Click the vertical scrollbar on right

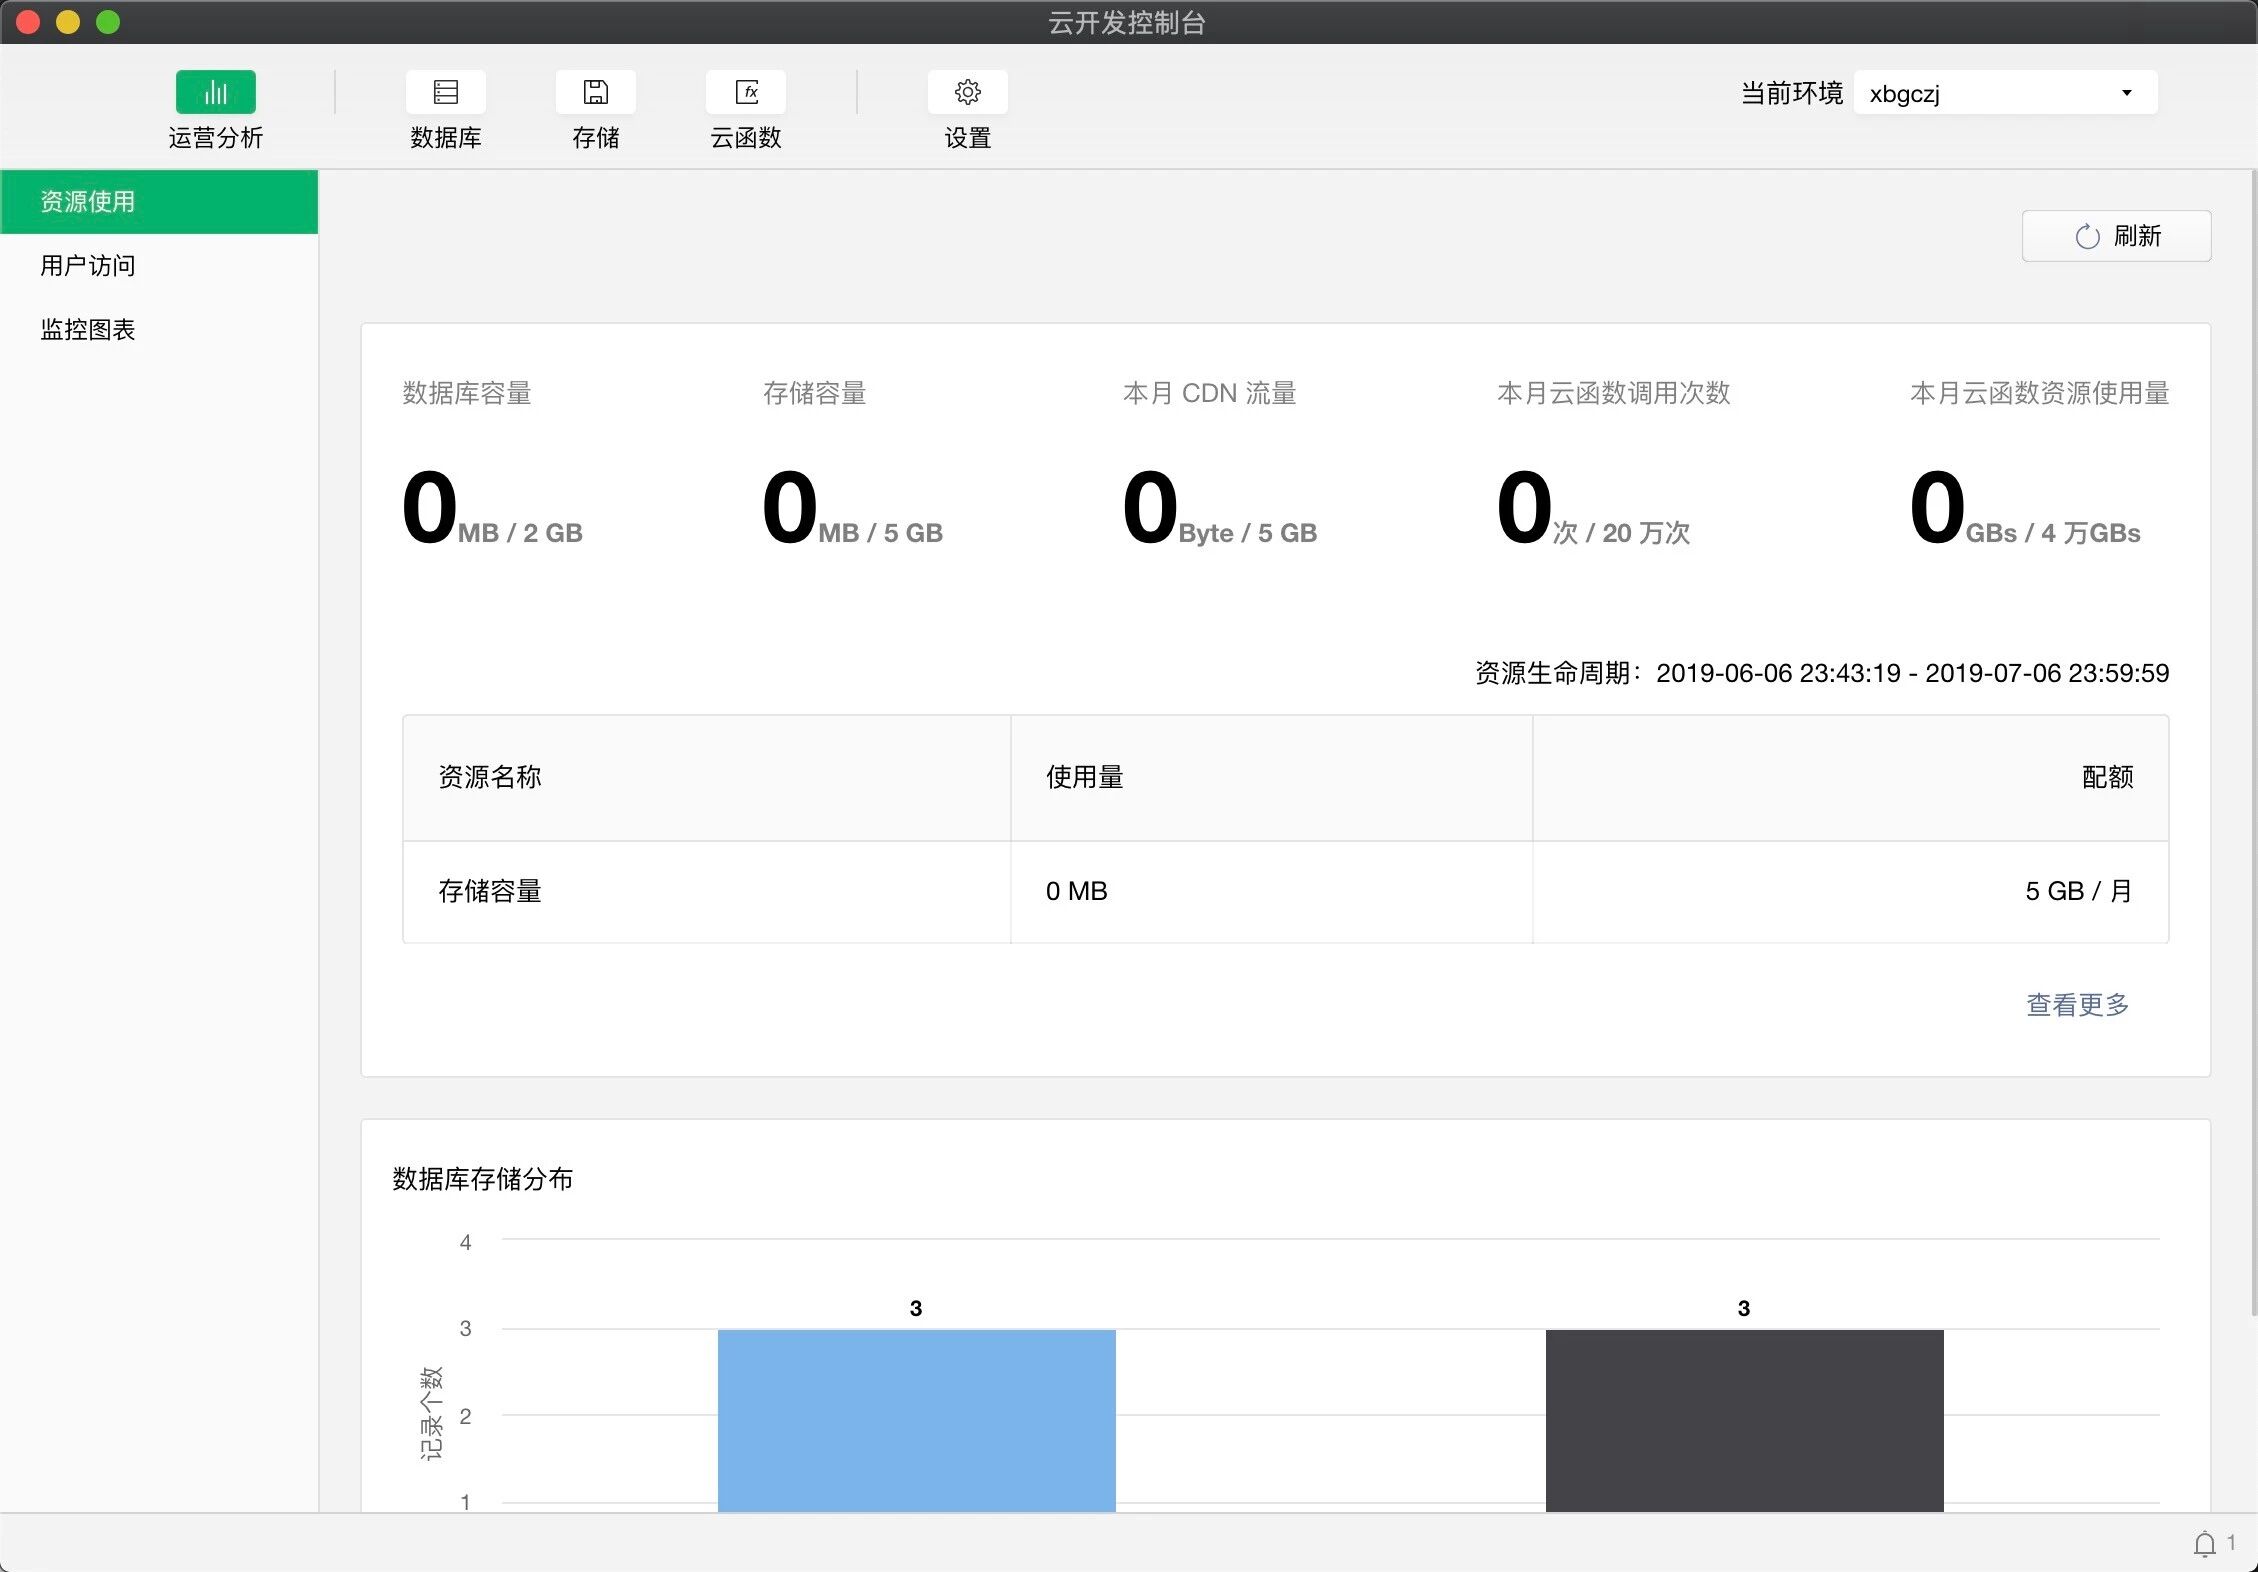coord(2252,740)
